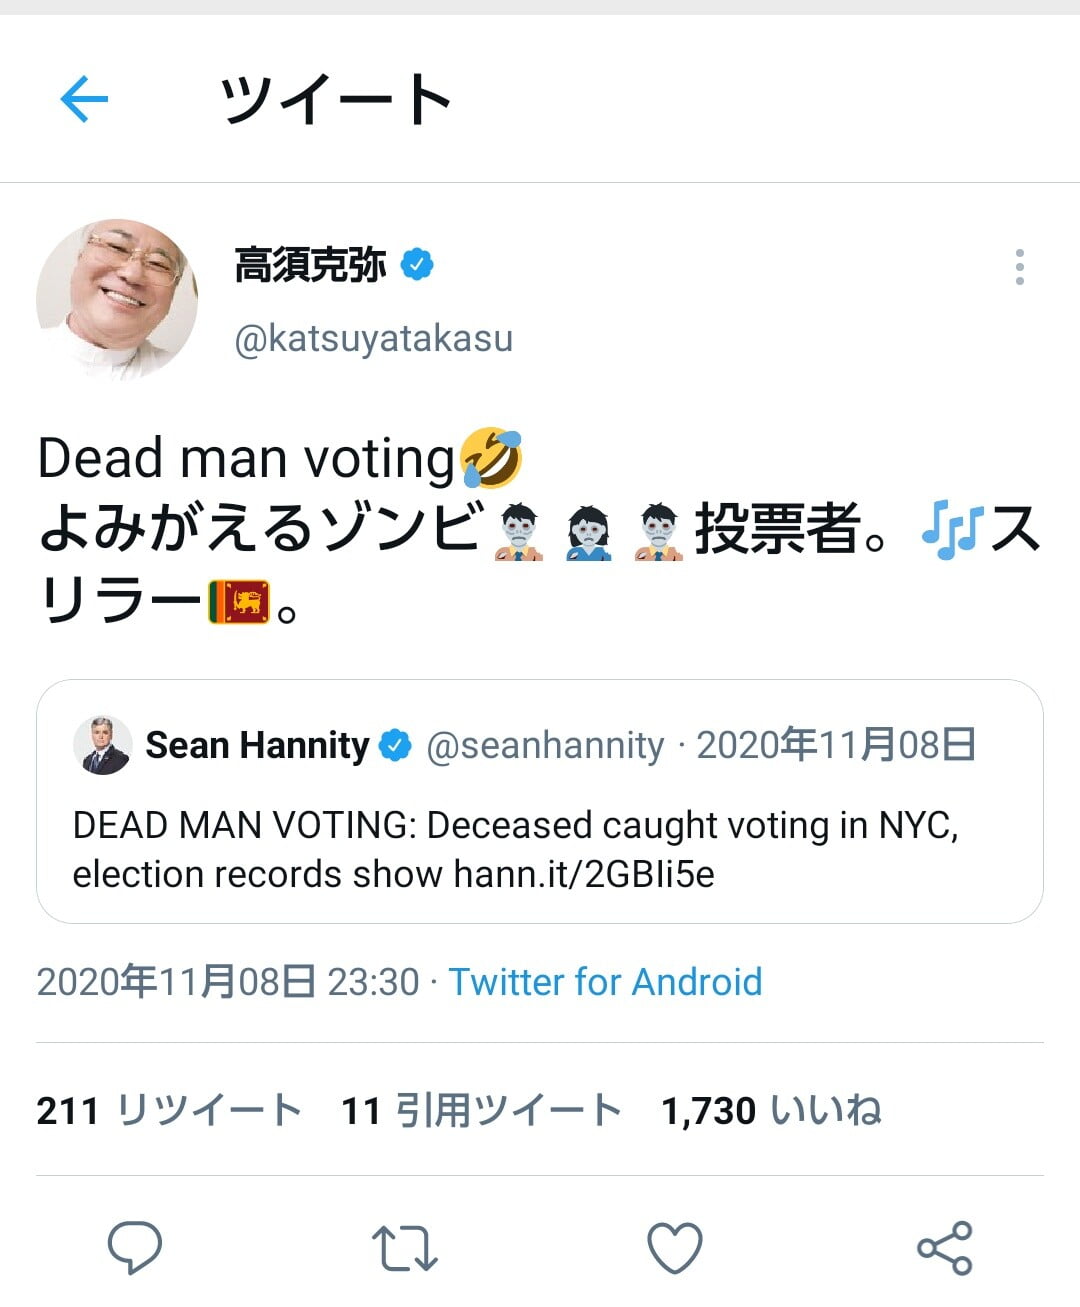Tap the verified badge beside Sean Hannity
The width and height of the screenshot is (1080, 1307).
coord(396,746)
